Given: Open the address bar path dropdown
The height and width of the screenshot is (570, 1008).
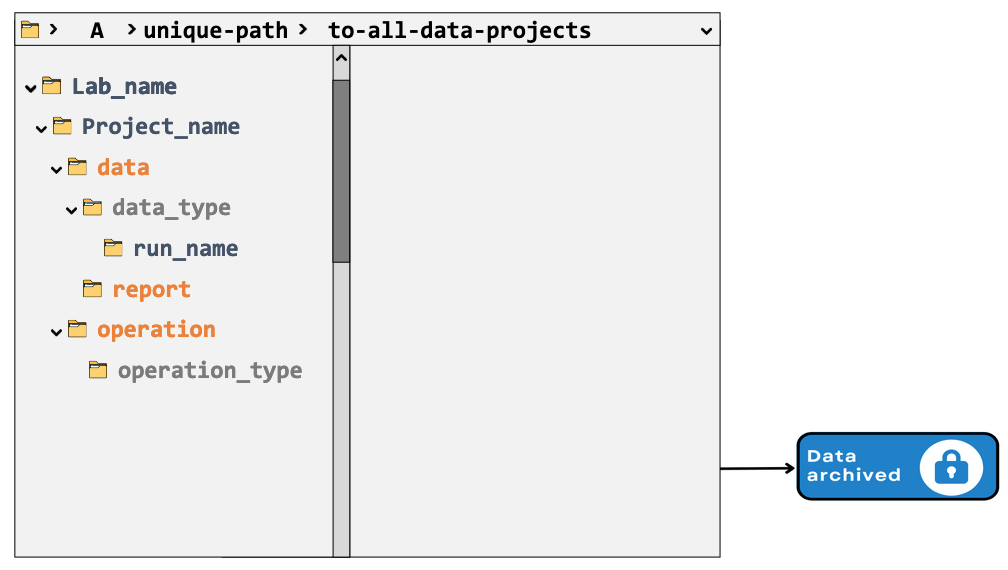Looking at the screenshot, I should coord(706,31).
